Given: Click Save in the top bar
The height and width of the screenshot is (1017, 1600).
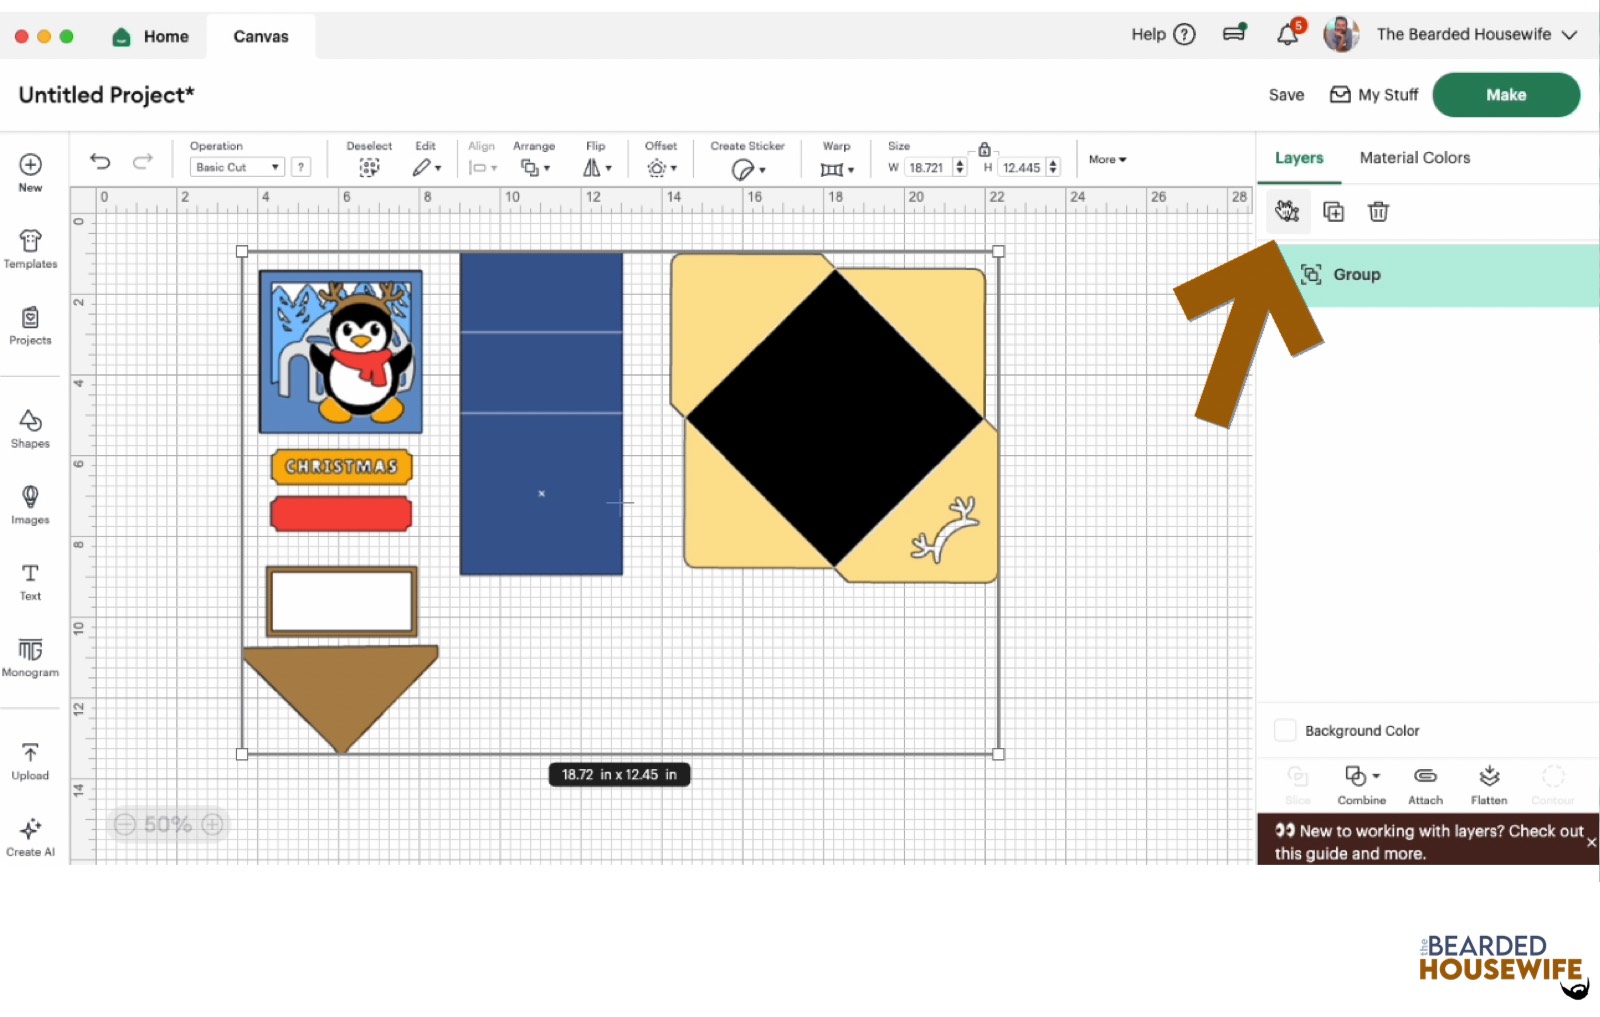Looking at the screenshot, I should 1285,94.
